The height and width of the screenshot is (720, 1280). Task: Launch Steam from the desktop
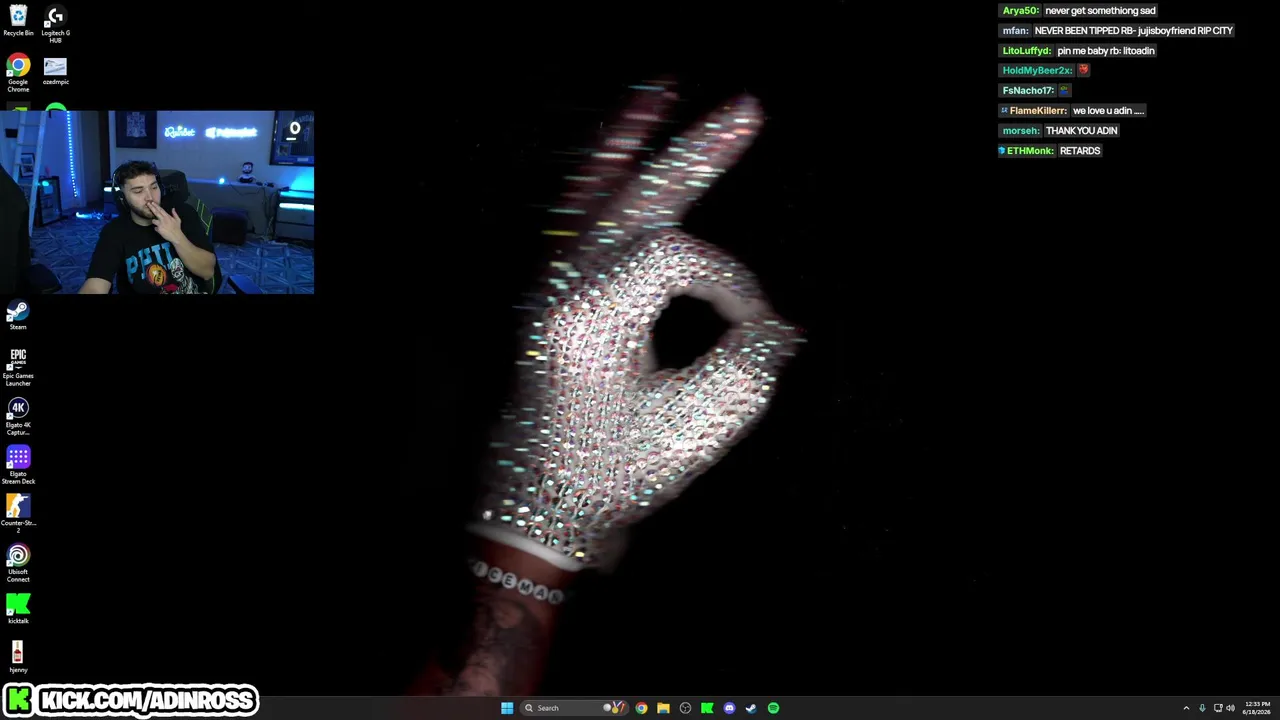[18, 316]
